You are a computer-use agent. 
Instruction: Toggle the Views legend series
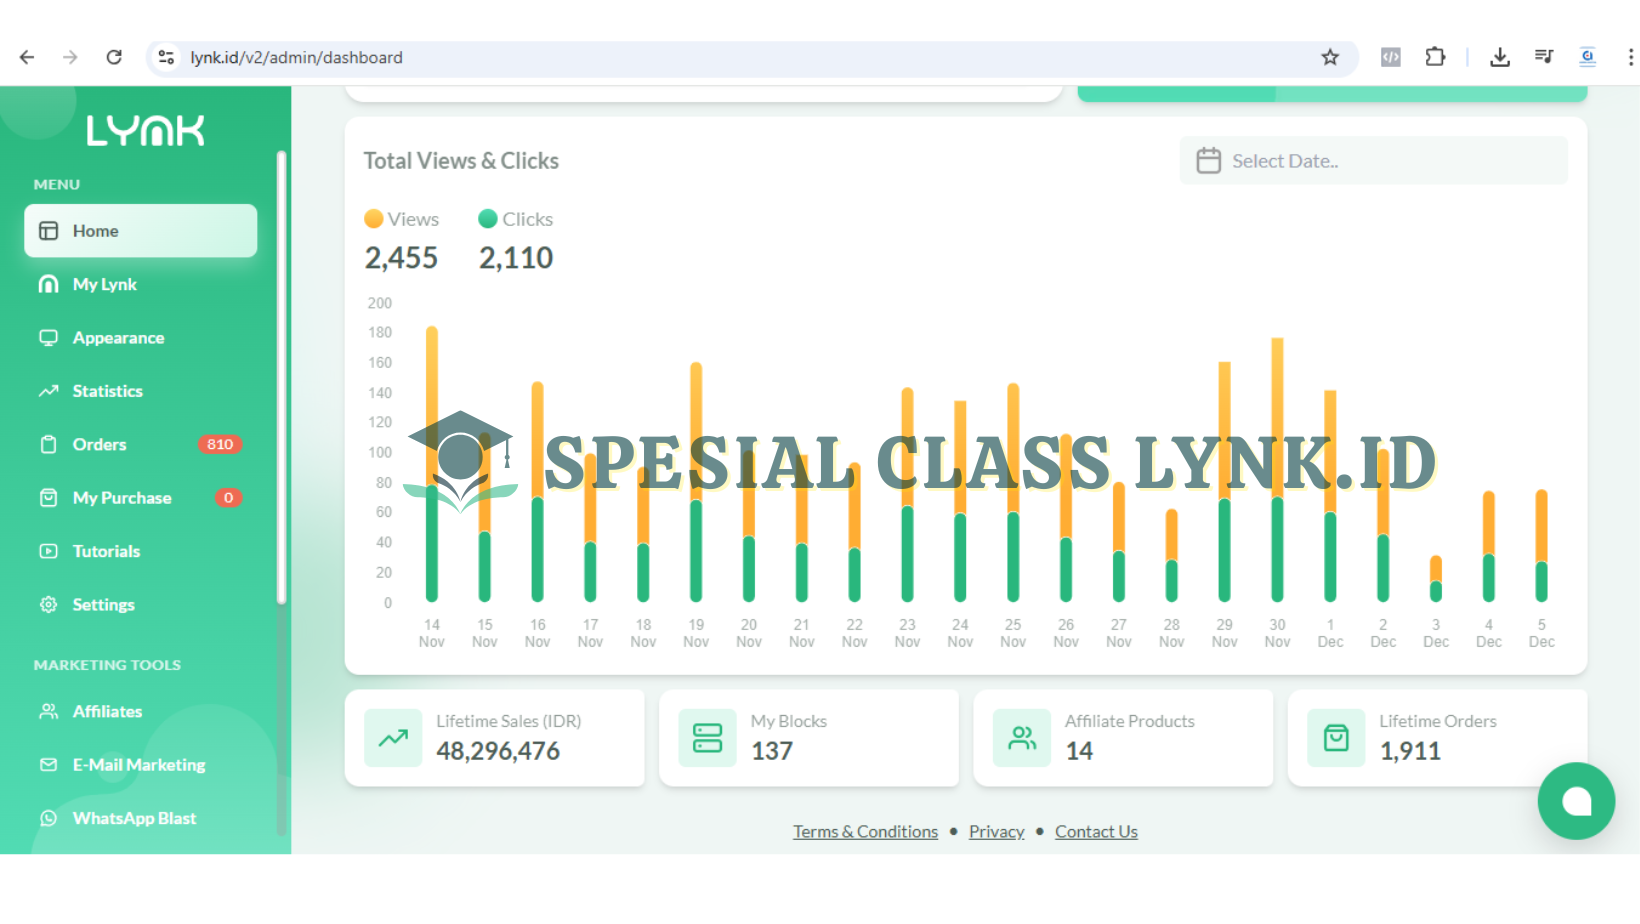point(402,219)
